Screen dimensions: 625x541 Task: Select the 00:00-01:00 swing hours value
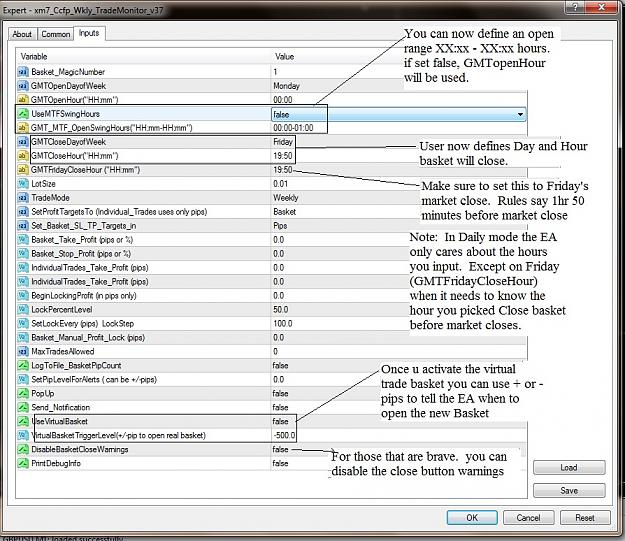[x=293, y=128]
